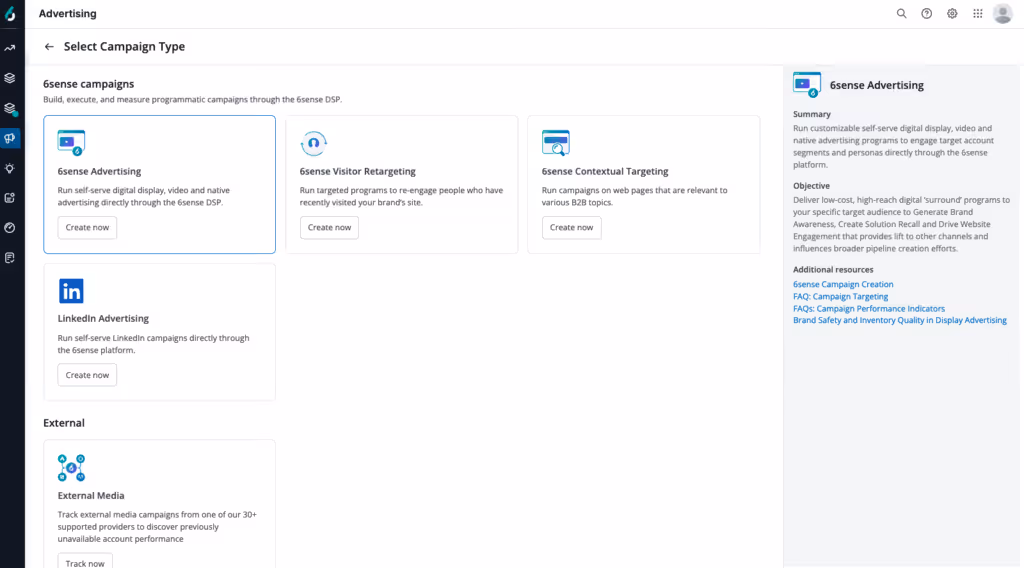The image size is (1024, 568).
Task: Open the gauge dashboard sidebar icon
Action: coord(10,228)
